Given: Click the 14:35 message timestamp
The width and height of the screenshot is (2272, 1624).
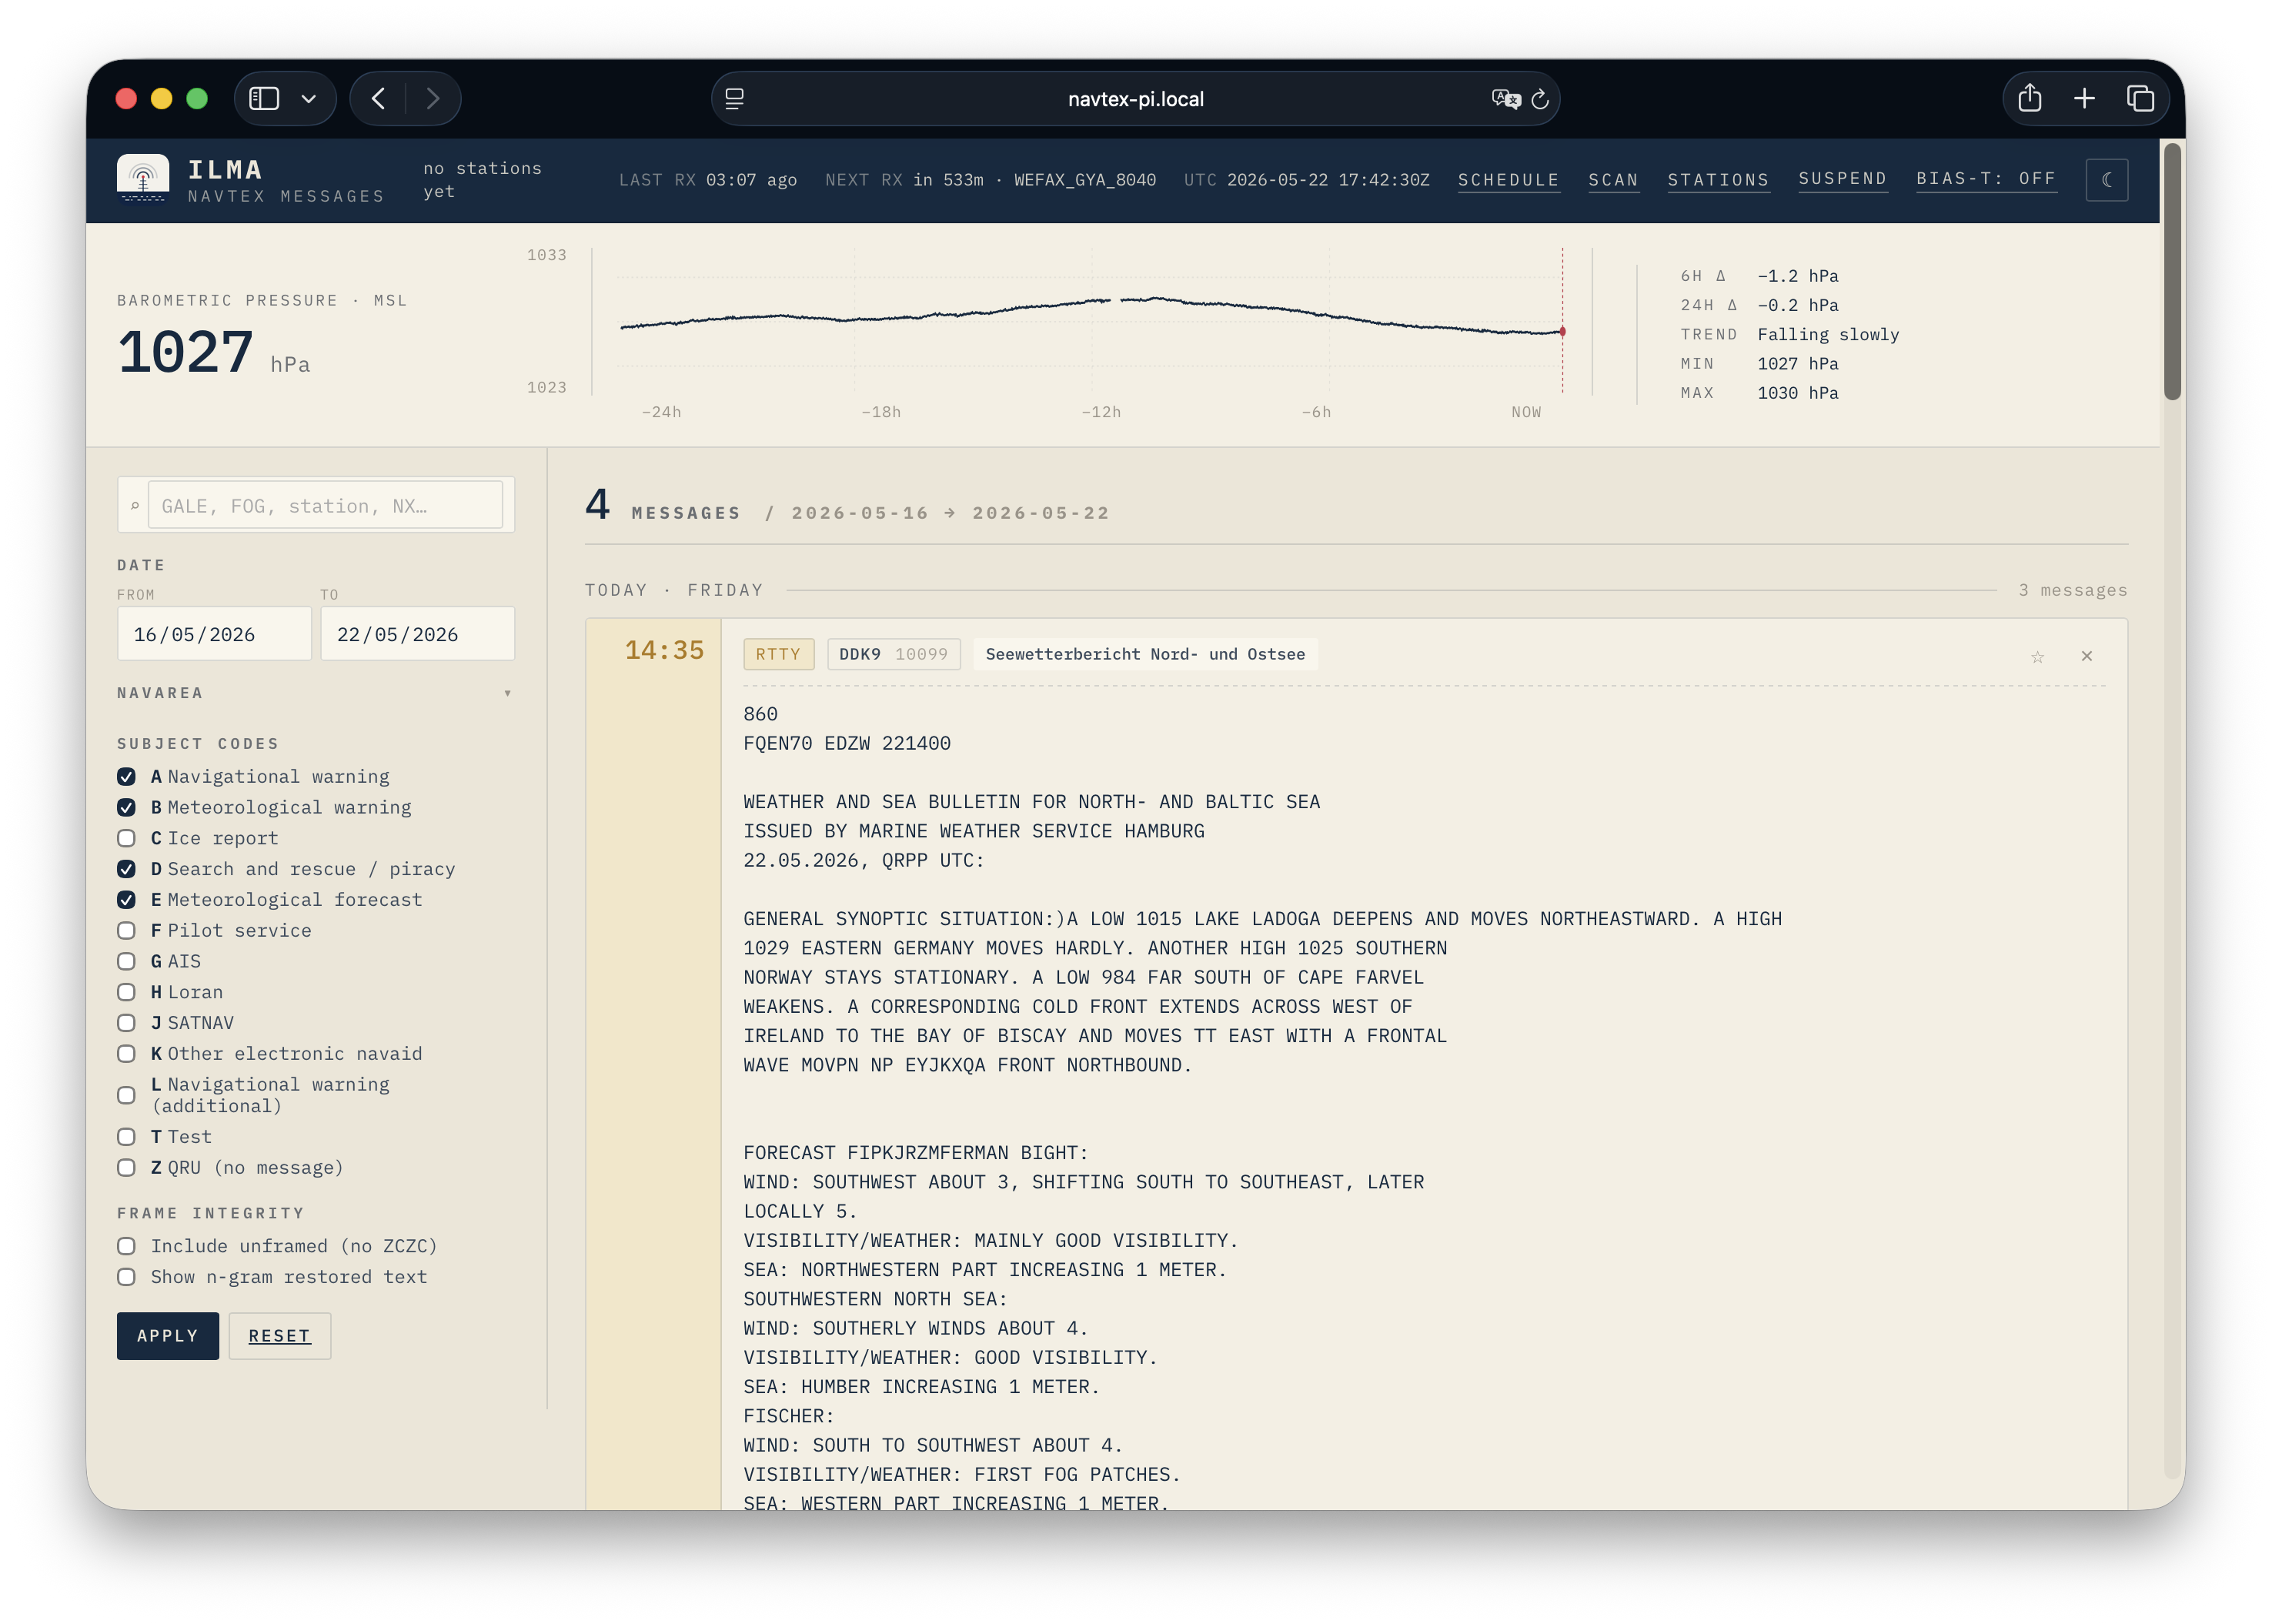Looking at the screenshot, I should pos(664,651).
